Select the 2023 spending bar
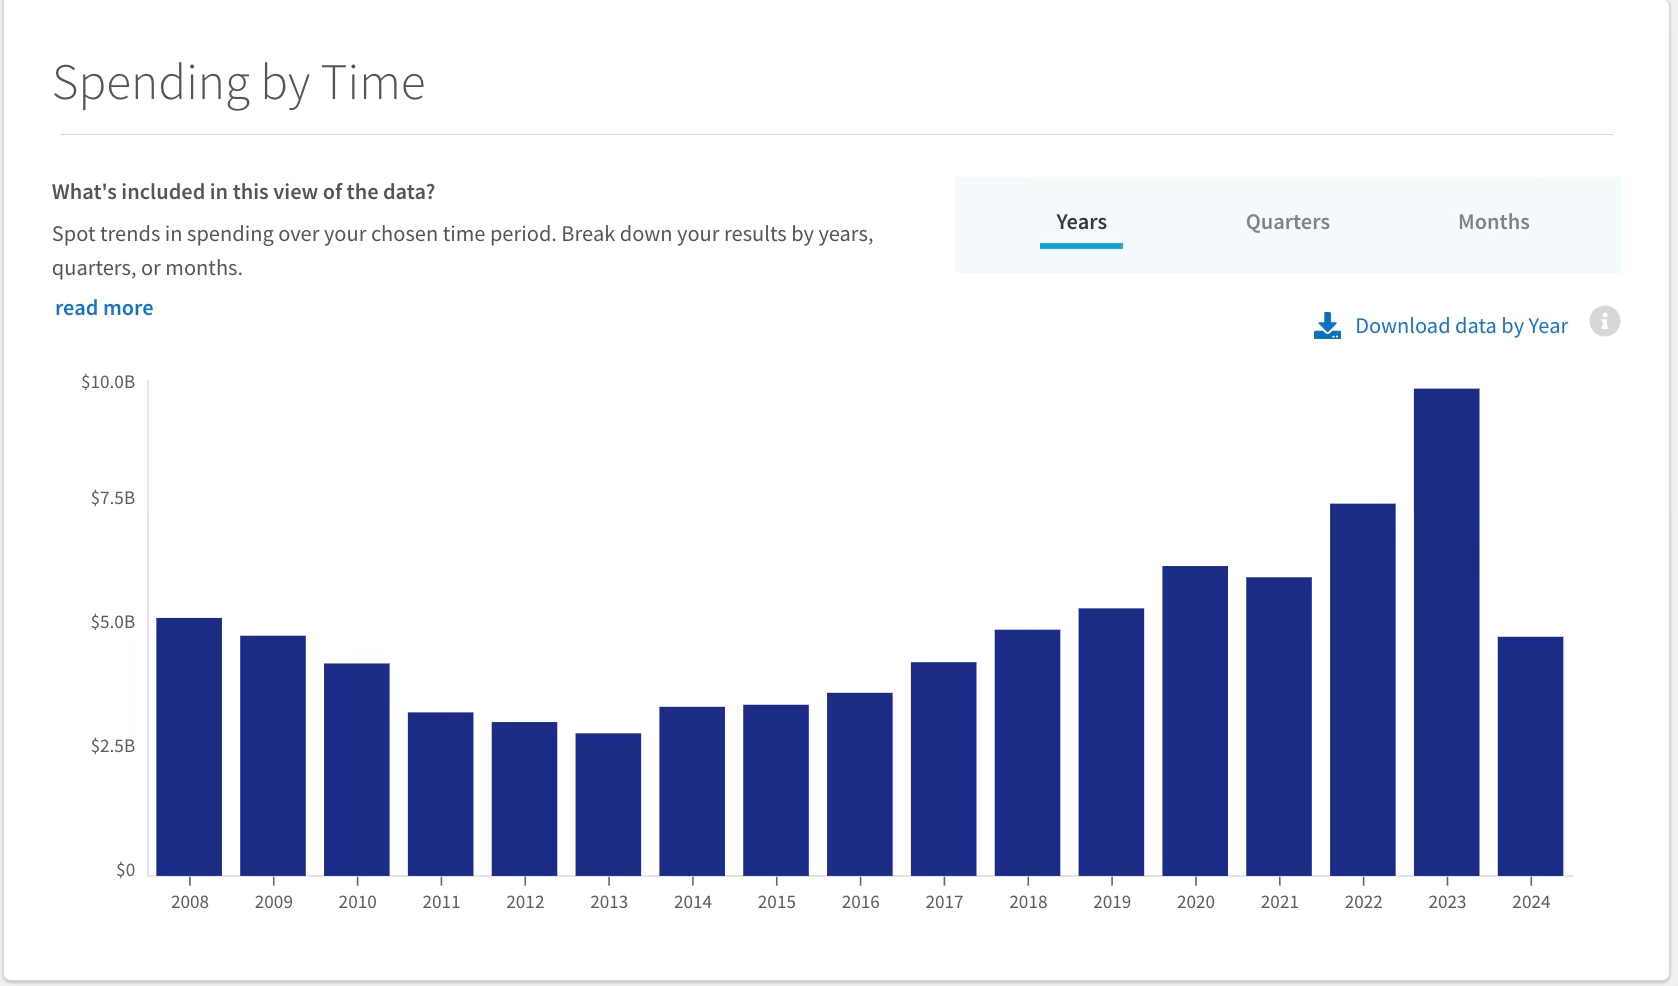This screenshot has height=986, width=1678. click(1446, 632)
